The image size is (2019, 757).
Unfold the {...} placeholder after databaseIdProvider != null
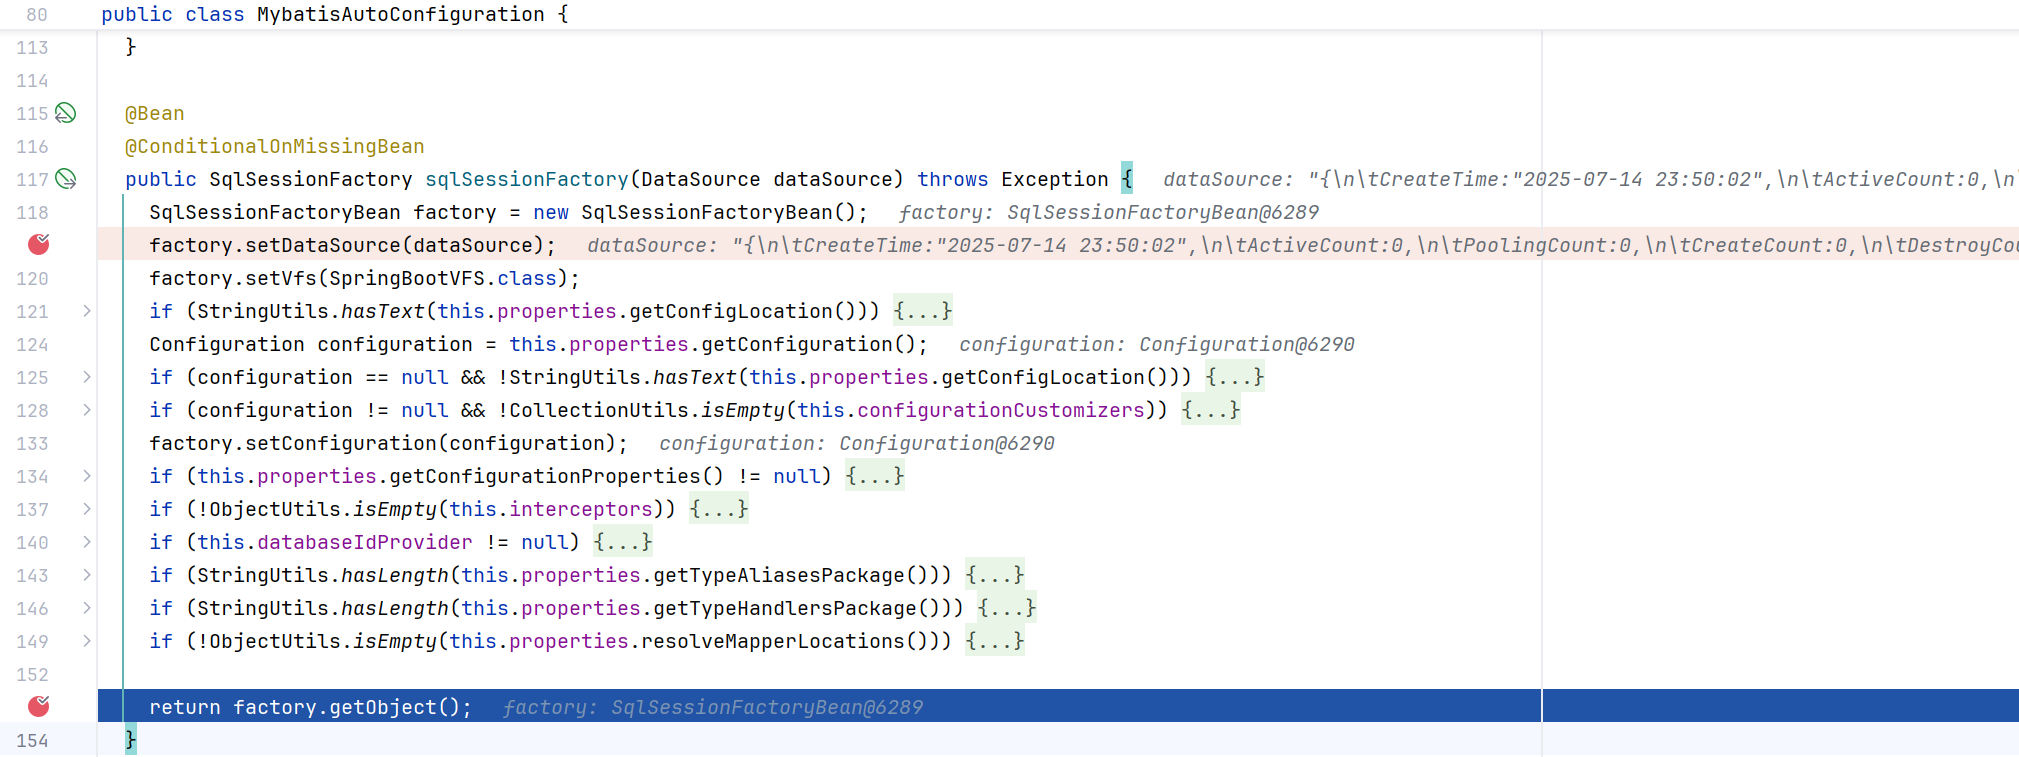(x=622, y=542)
